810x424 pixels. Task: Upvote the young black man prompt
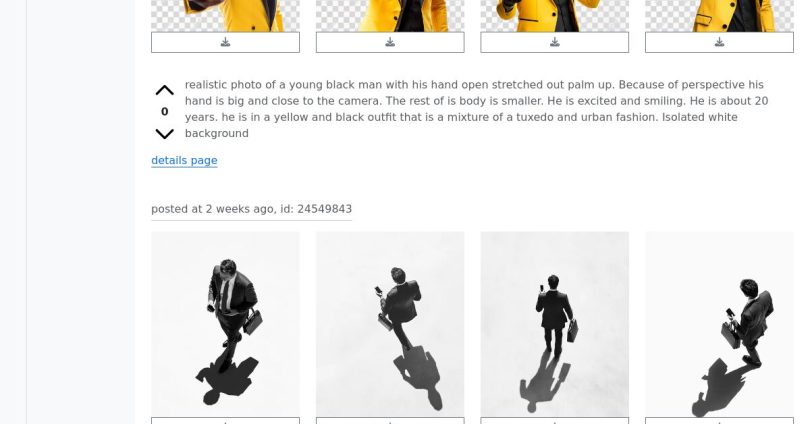click(x=164, y=90)
